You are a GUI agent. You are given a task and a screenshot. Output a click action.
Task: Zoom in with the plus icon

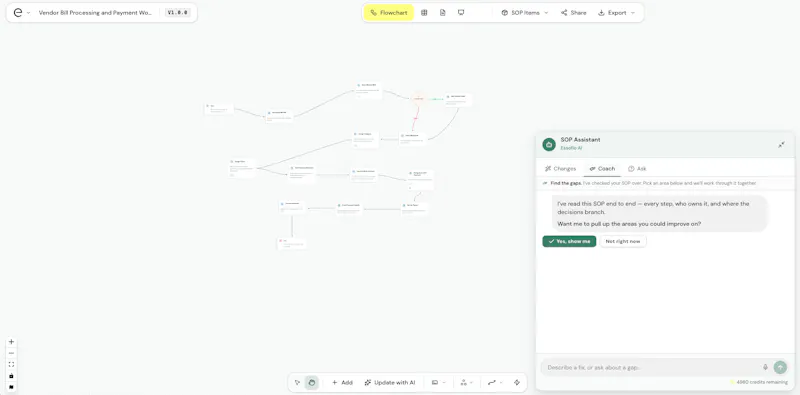click(11, 342)
